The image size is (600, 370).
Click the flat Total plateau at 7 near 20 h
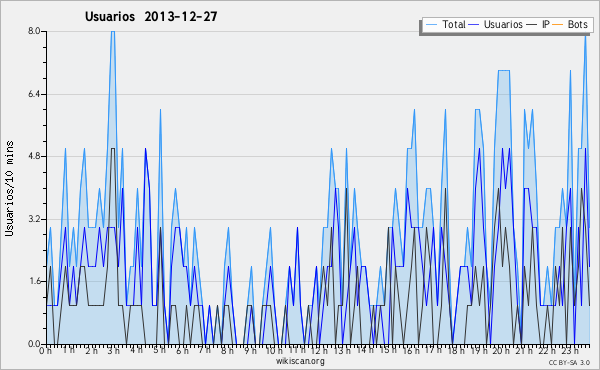tap(504, 70)
